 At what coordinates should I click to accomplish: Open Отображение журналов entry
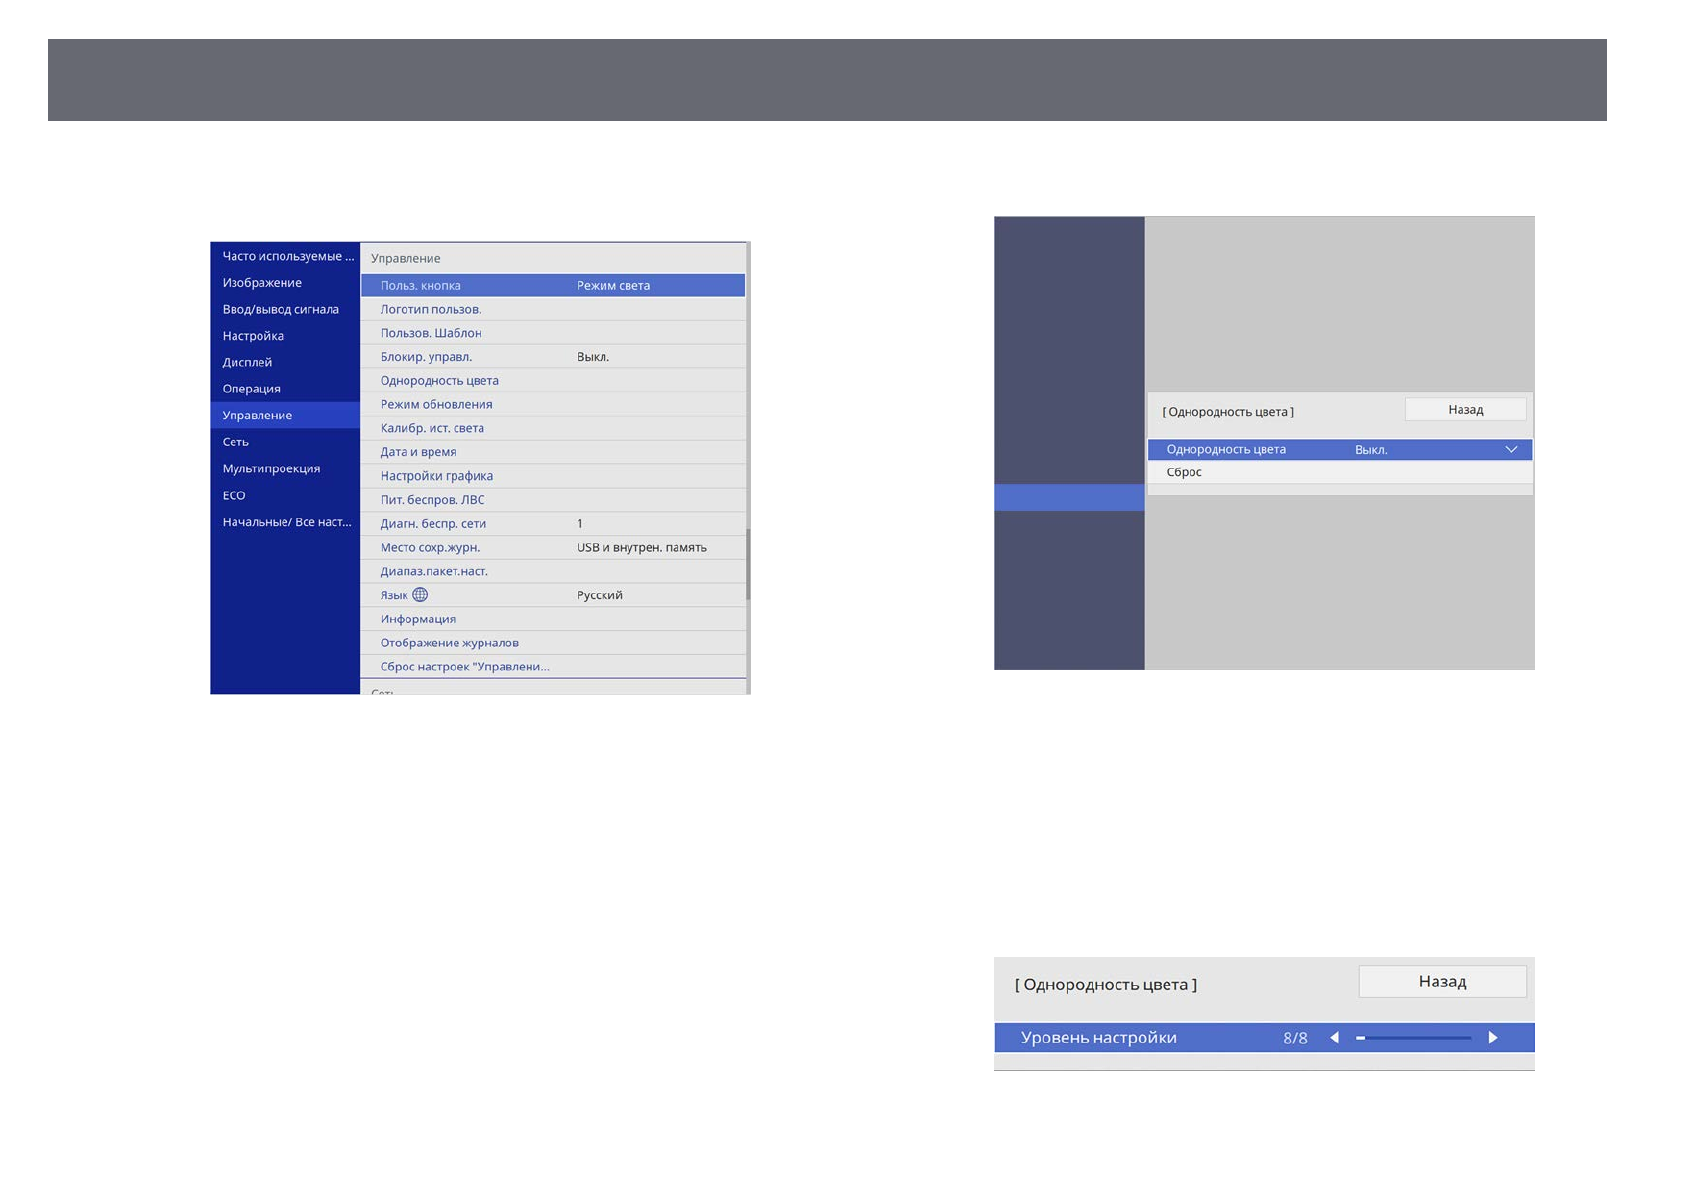(x=449, y=643)
